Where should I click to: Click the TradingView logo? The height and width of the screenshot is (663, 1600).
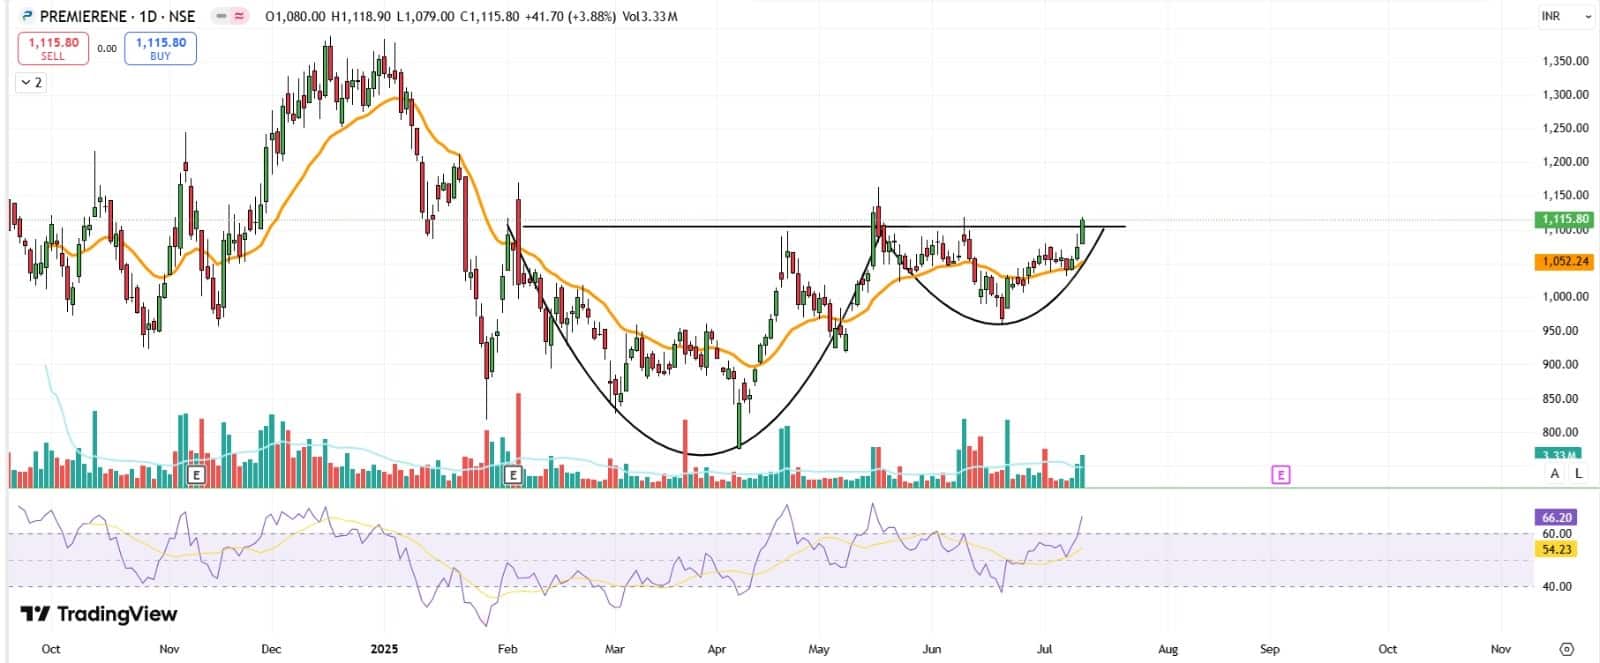click(98, 614)
